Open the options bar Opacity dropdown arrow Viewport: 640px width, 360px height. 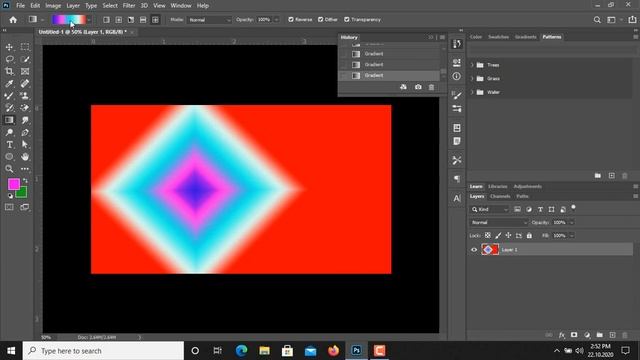click(x=276, y=20)
